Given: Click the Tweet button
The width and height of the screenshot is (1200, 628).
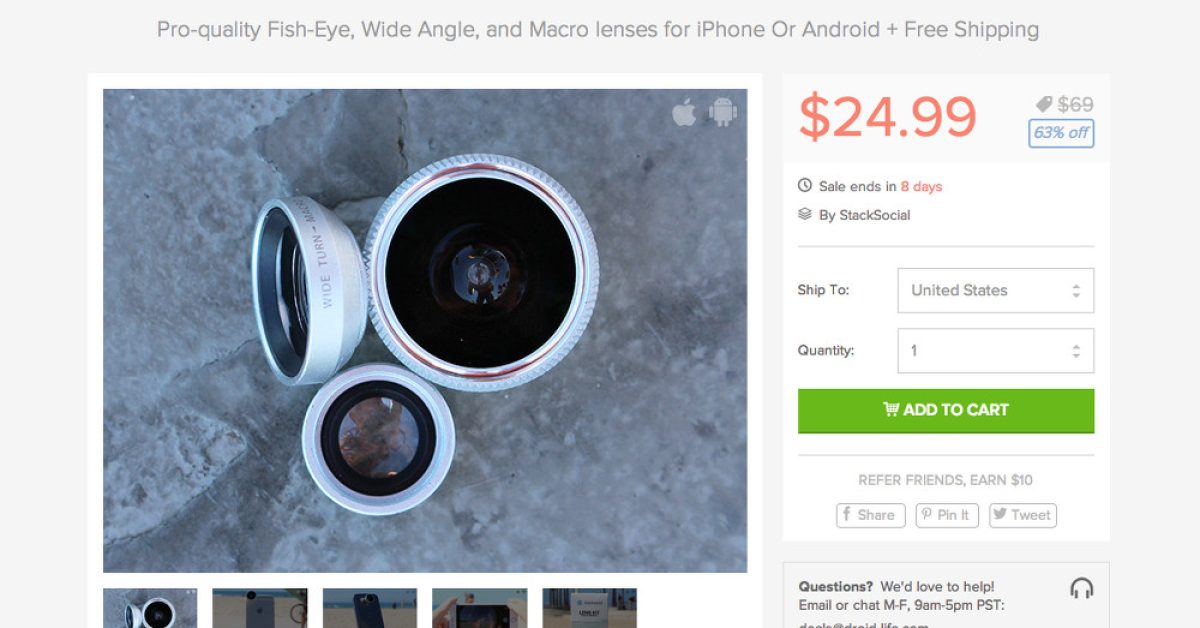Looking at the screenshot, I should 1022,515.
